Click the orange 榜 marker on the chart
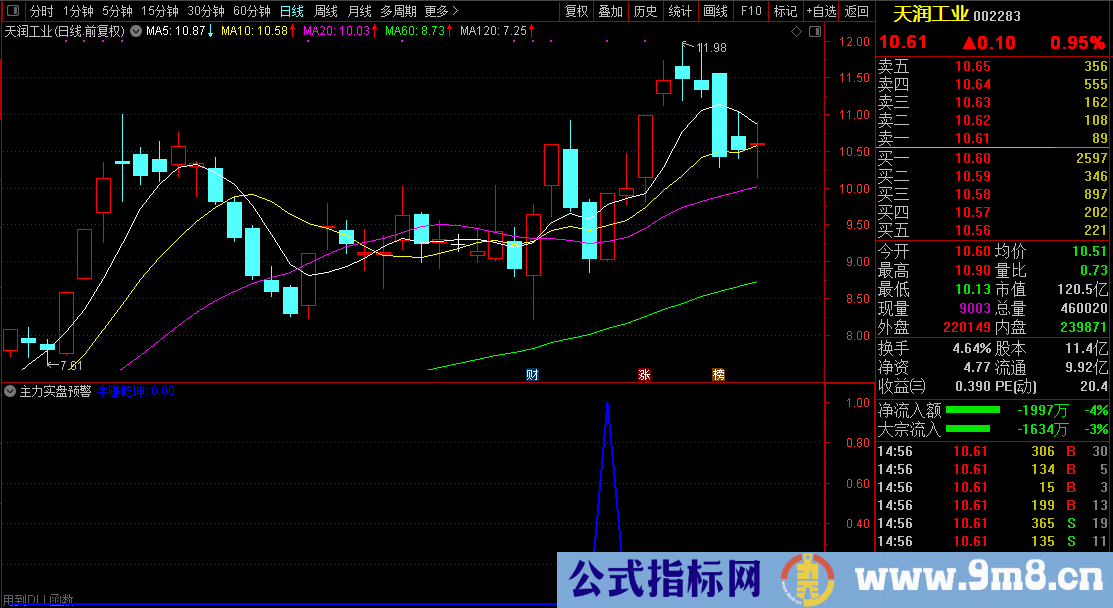 point(719,375)
